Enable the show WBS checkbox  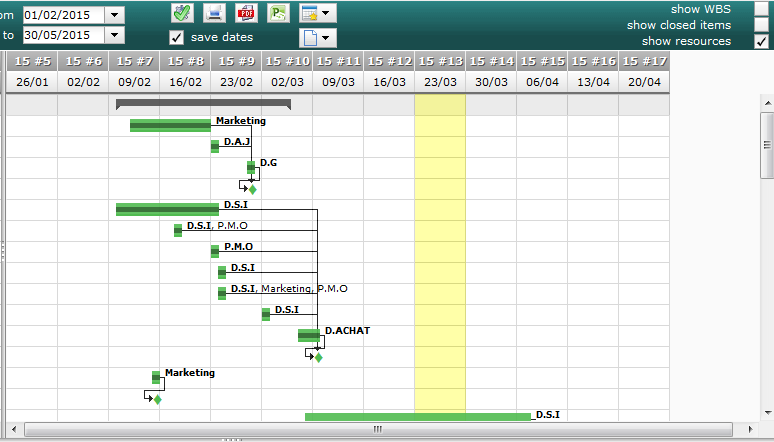tap(761, 9)
